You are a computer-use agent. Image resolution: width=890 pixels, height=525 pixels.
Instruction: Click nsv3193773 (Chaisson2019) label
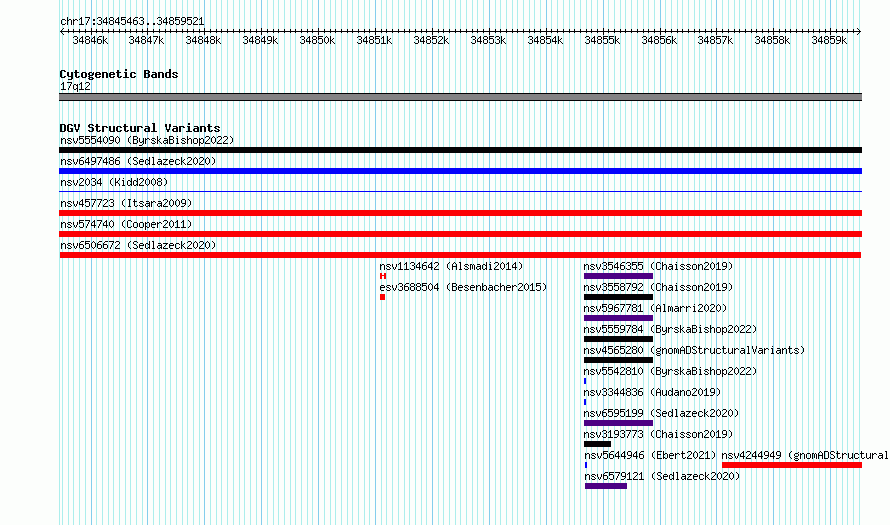pos(658,434)
